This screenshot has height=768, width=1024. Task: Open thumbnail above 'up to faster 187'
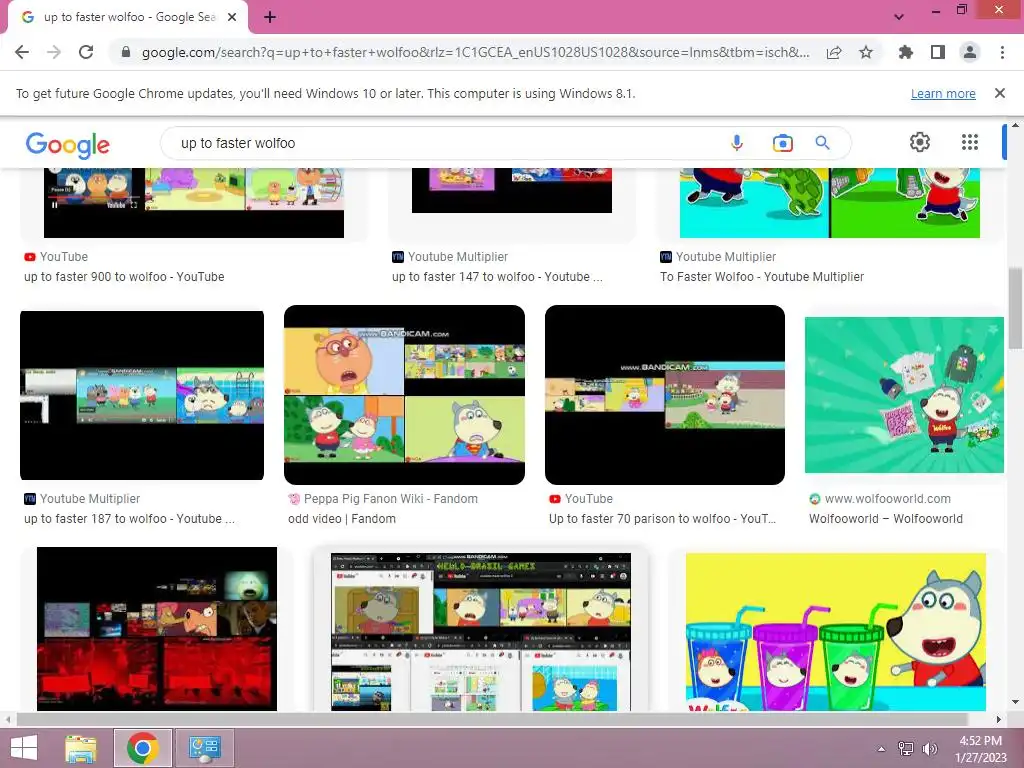pos(142,395)
